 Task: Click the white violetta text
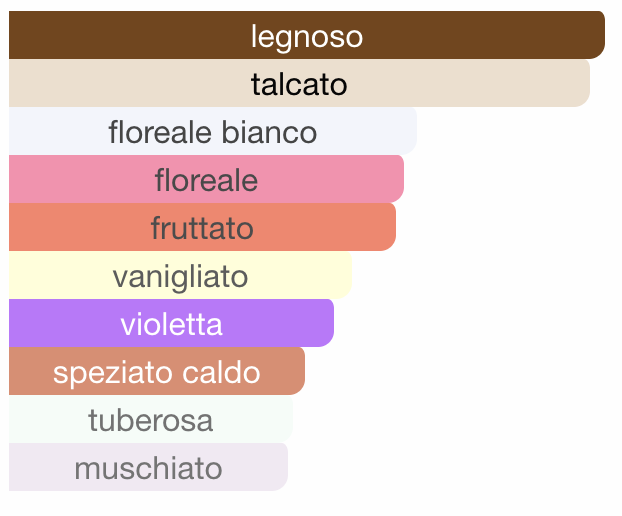[171, 324]
